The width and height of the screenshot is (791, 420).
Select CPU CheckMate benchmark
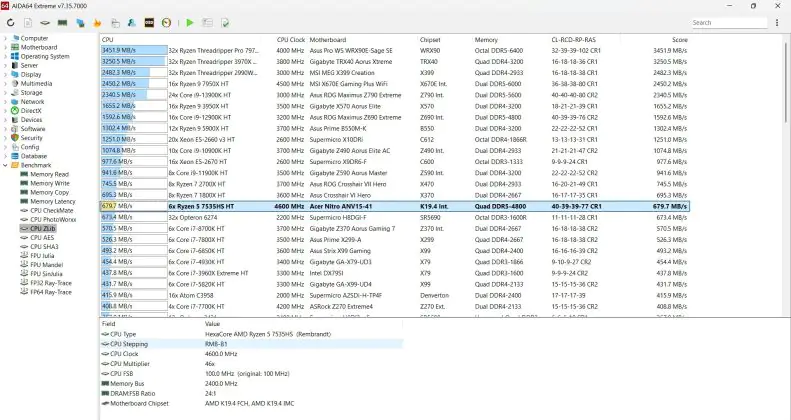52,211
